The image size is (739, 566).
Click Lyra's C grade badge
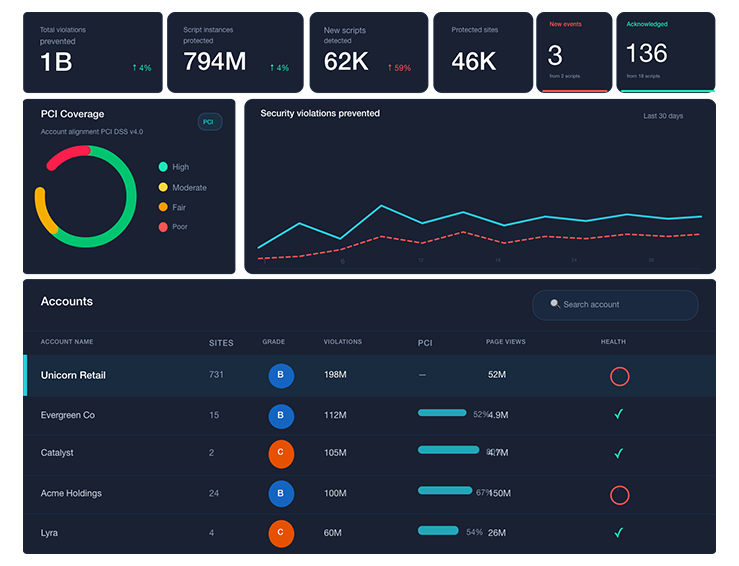pos(281,533)
